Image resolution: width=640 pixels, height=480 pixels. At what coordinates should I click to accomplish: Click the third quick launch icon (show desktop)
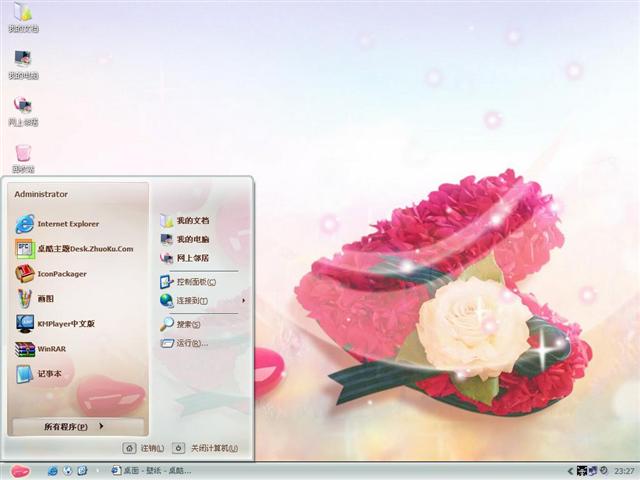pyautogui.click(x=82, y=471)
